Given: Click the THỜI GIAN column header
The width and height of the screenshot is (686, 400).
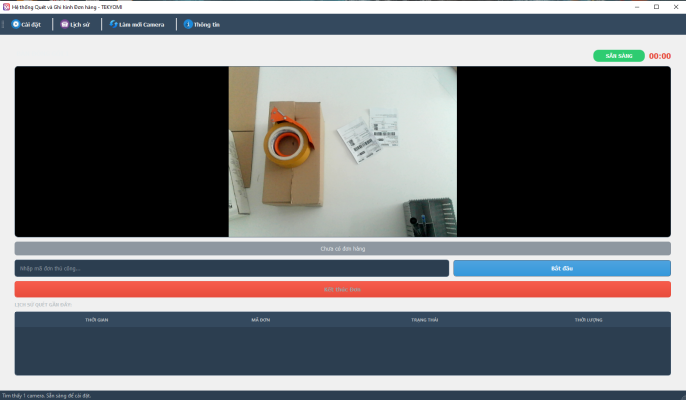Looking at the screenshot, I should point(97,320).
